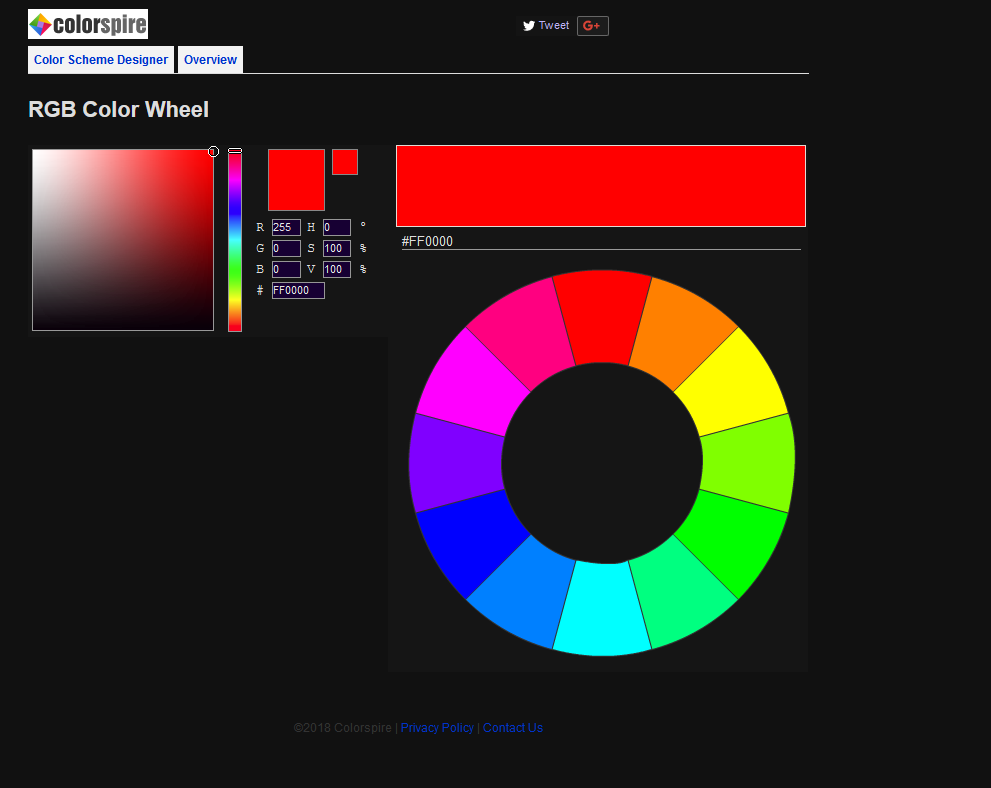Viewport: 991px width, 788px height.
Task: Click the RGB Color Wheel heading
Action: point(119,109)
